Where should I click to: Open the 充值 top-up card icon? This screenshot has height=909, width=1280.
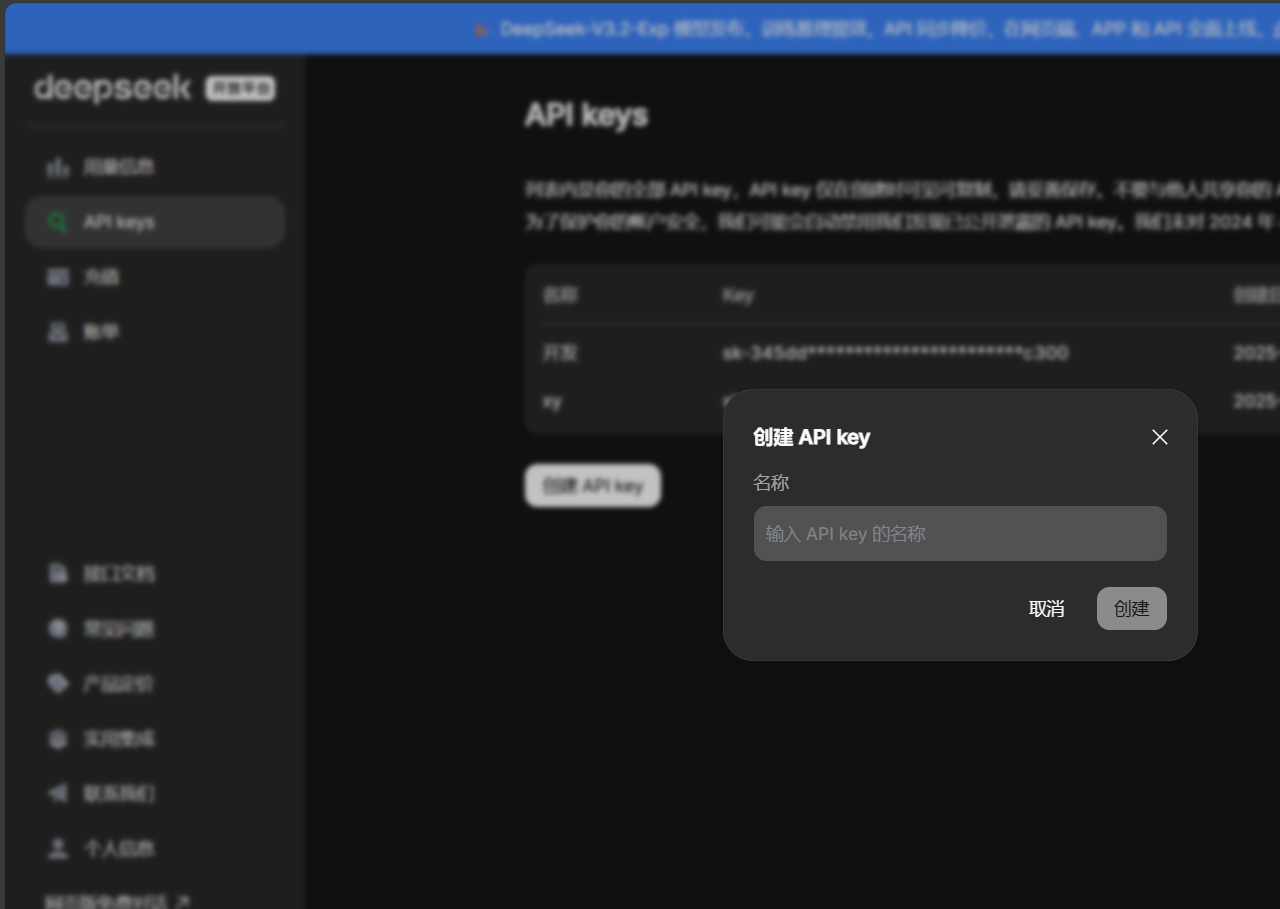coord(58,277)
